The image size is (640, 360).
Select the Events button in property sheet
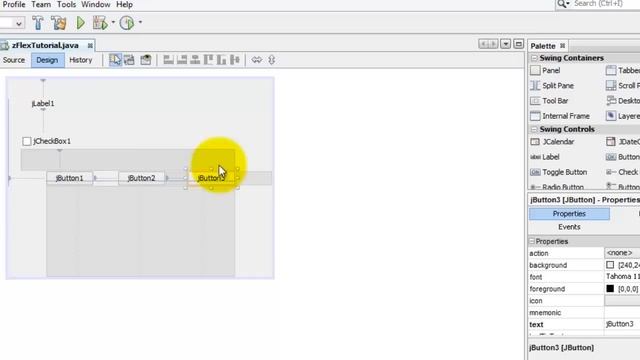(x=569, y=227)
